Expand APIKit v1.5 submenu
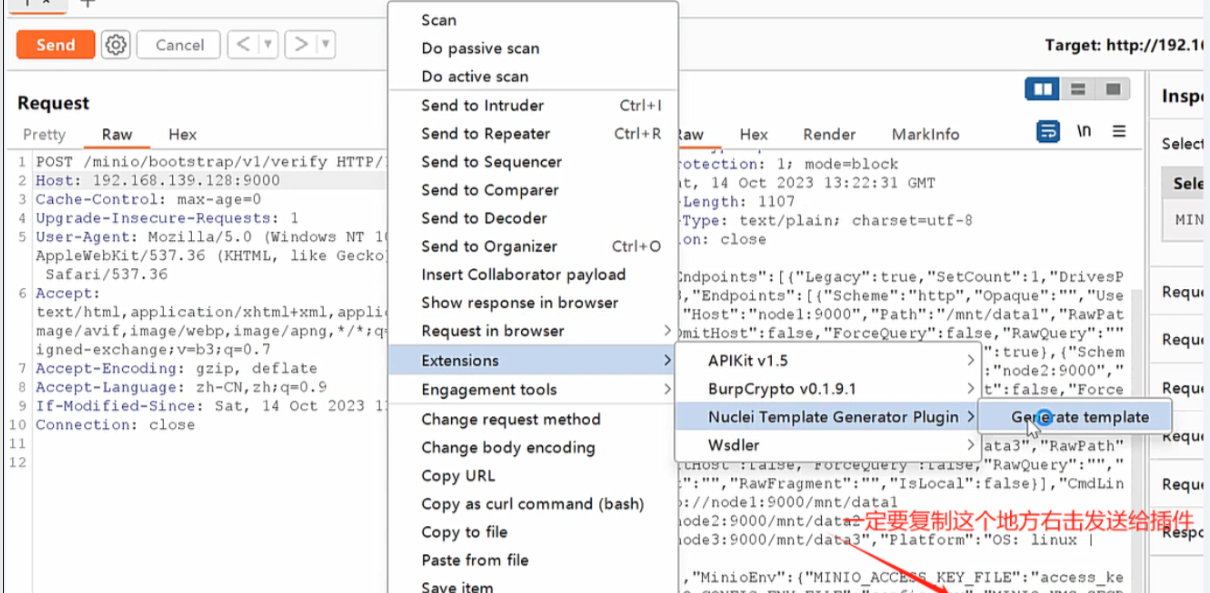 click(829, 360)
